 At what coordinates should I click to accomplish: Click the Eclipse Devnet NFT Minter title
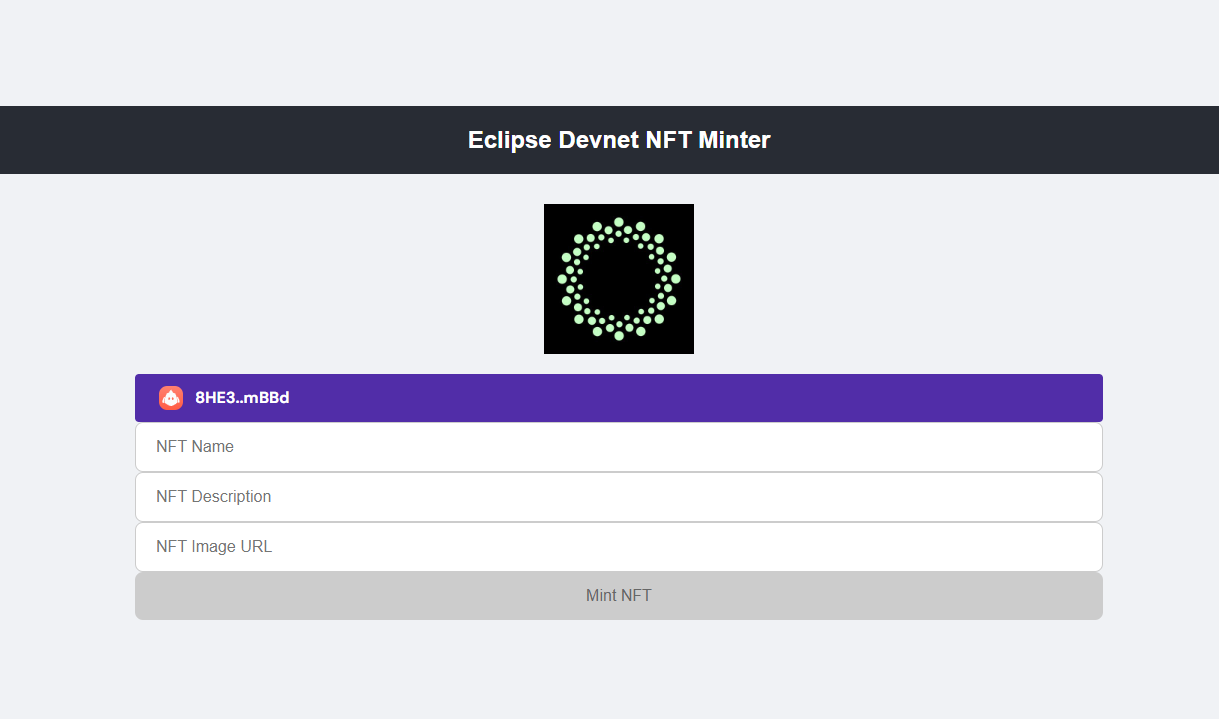619,140
